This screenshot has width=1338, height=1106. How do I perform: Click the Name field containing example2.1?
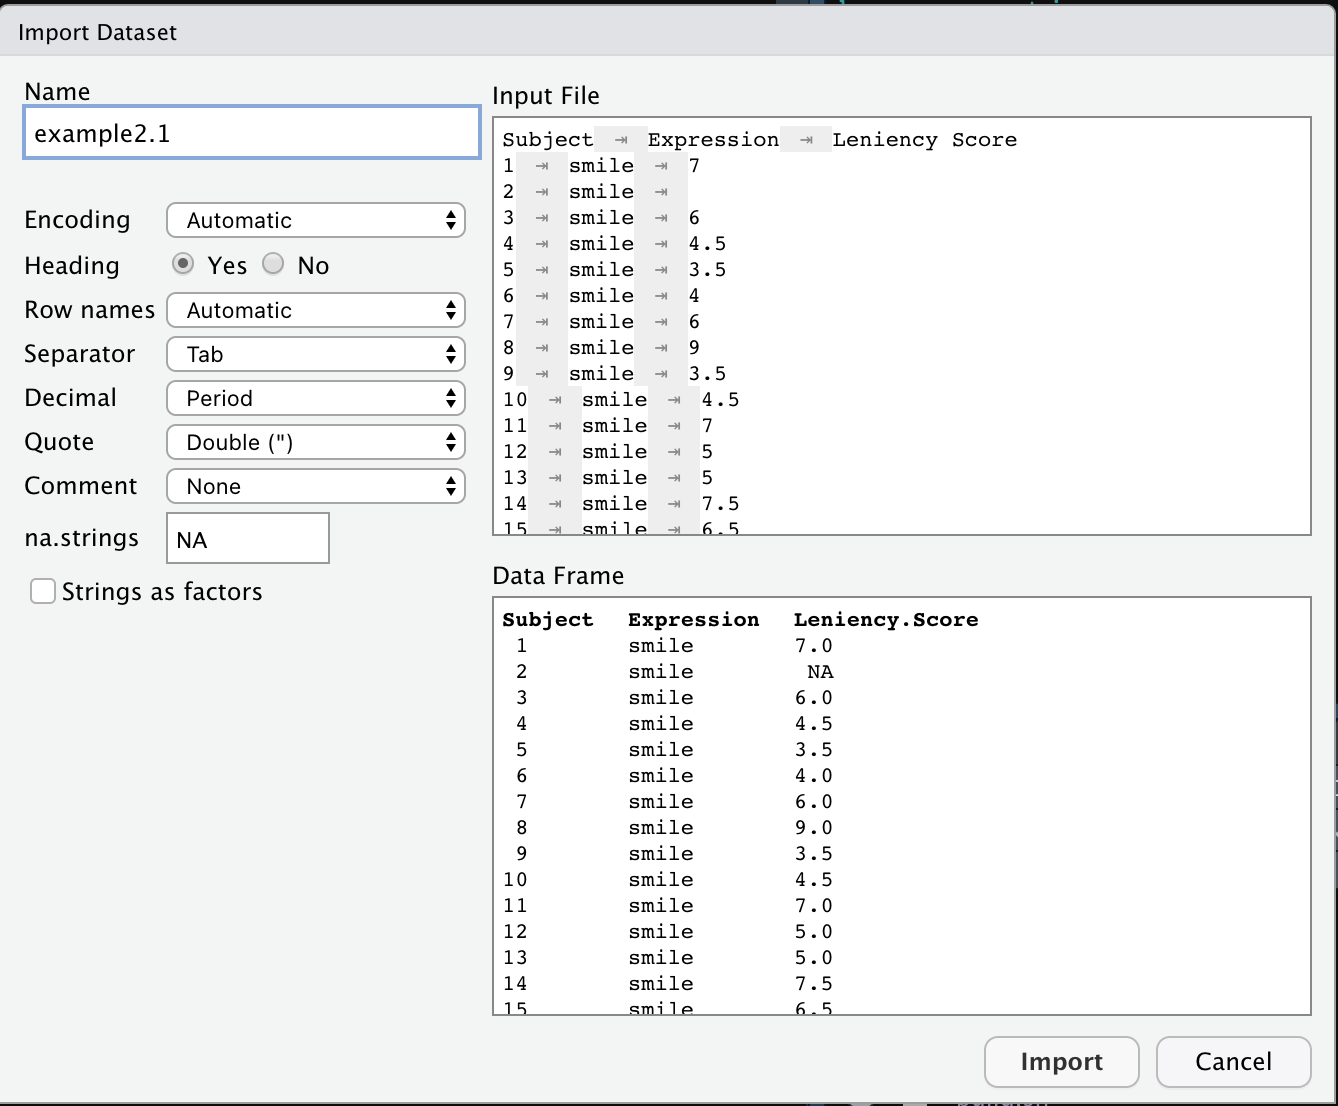click(x=251, y=133)
